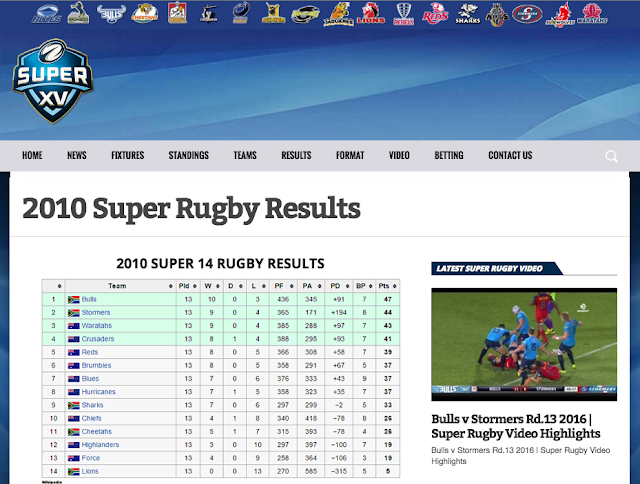
Task: Open the Results menu item
Action: [296, 155]
